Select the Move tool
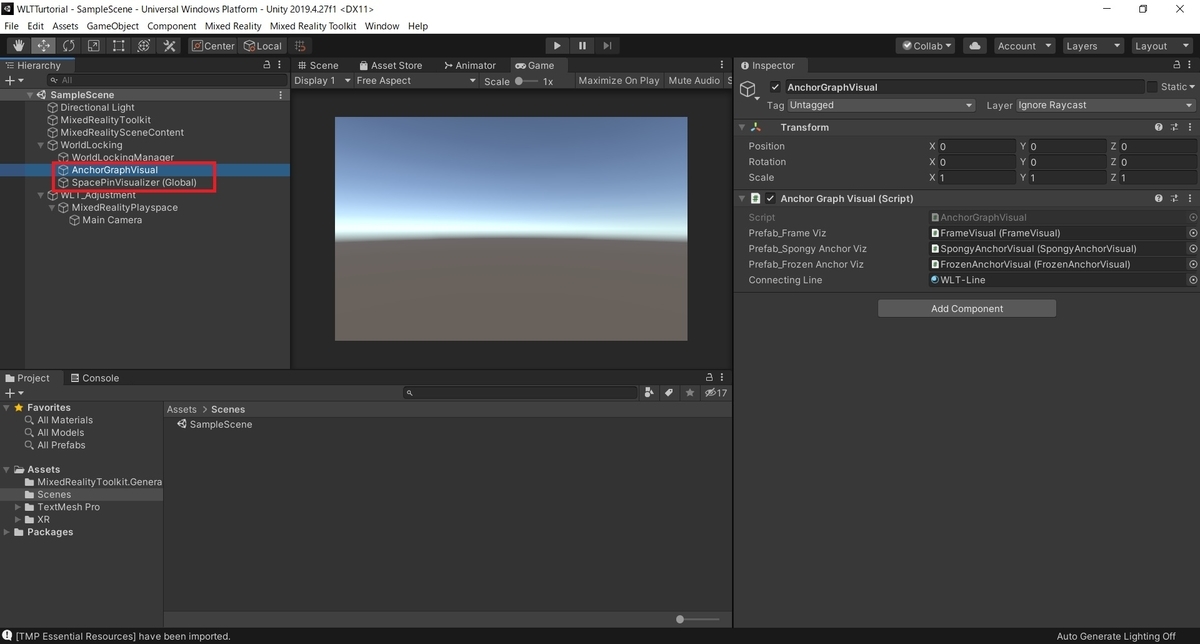 [44, 46]
